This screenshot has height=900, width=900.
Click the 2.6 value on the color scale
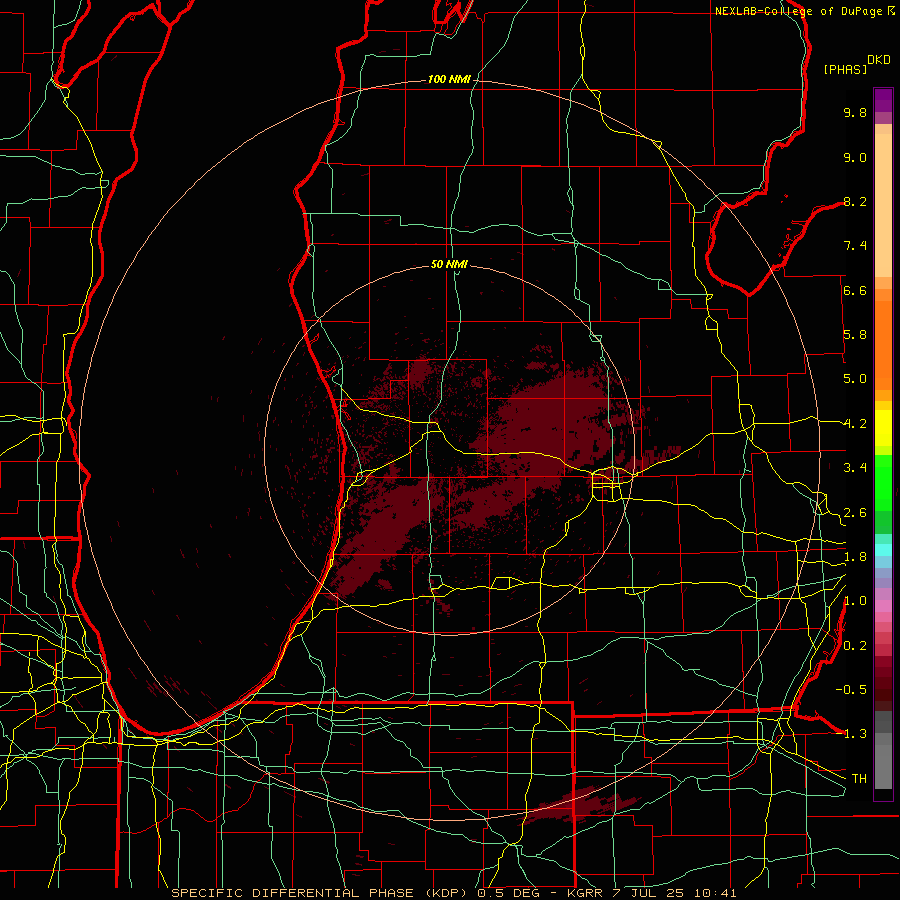(x=855, y=512)
